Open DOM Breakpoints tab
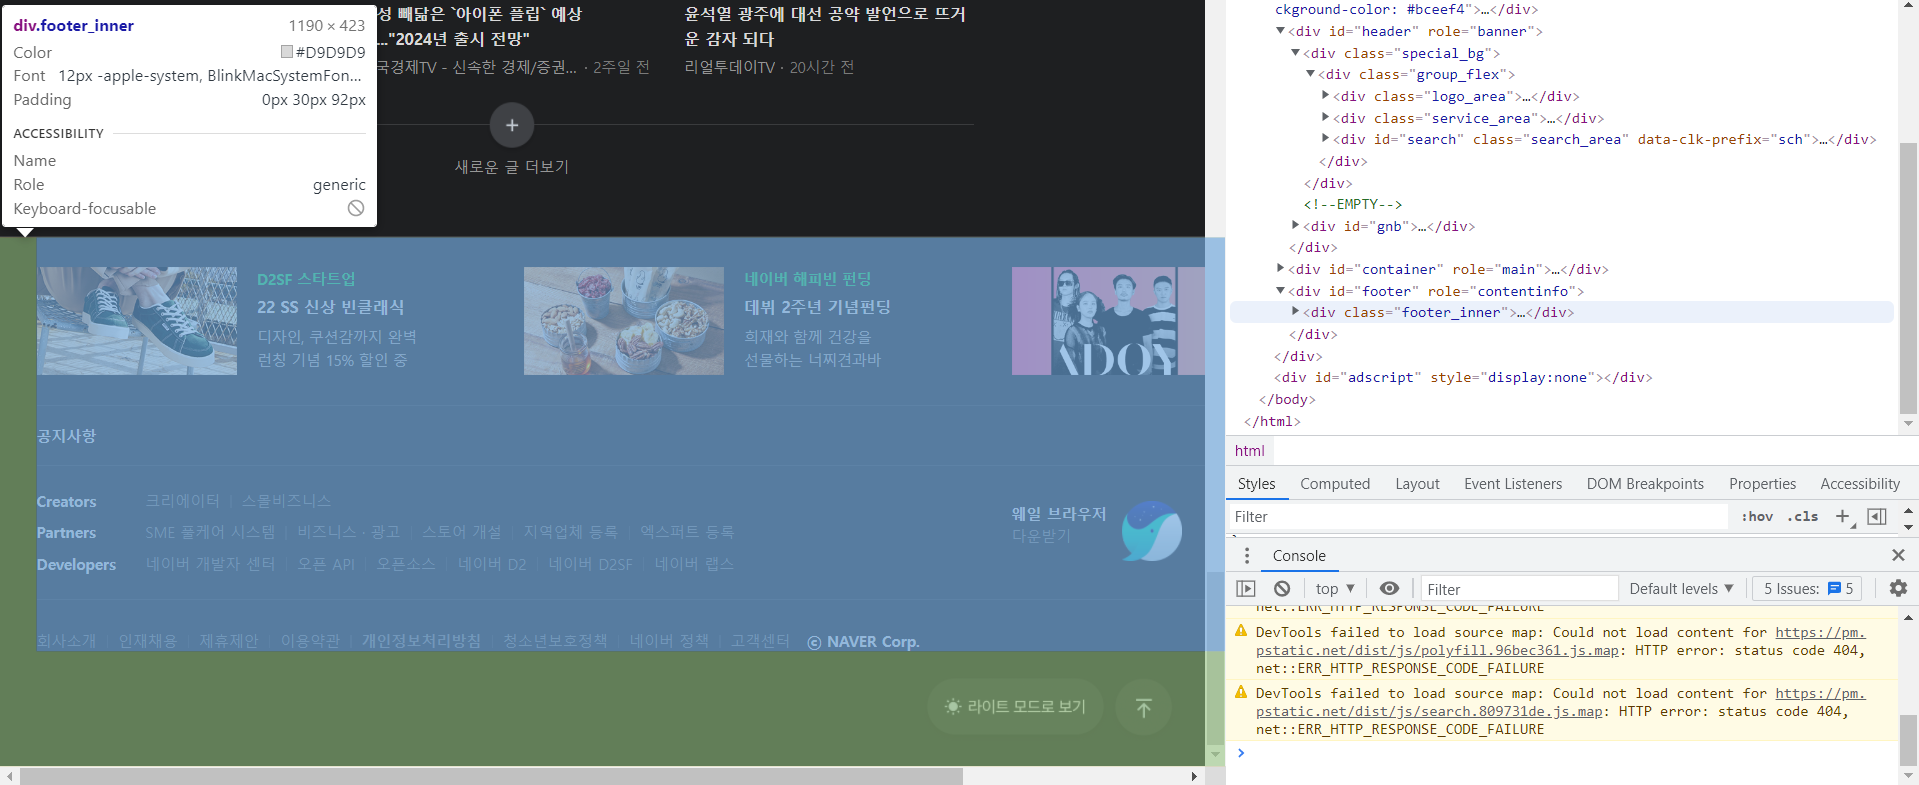This screenshot has width=1919, height=785. pos(1645,484)
